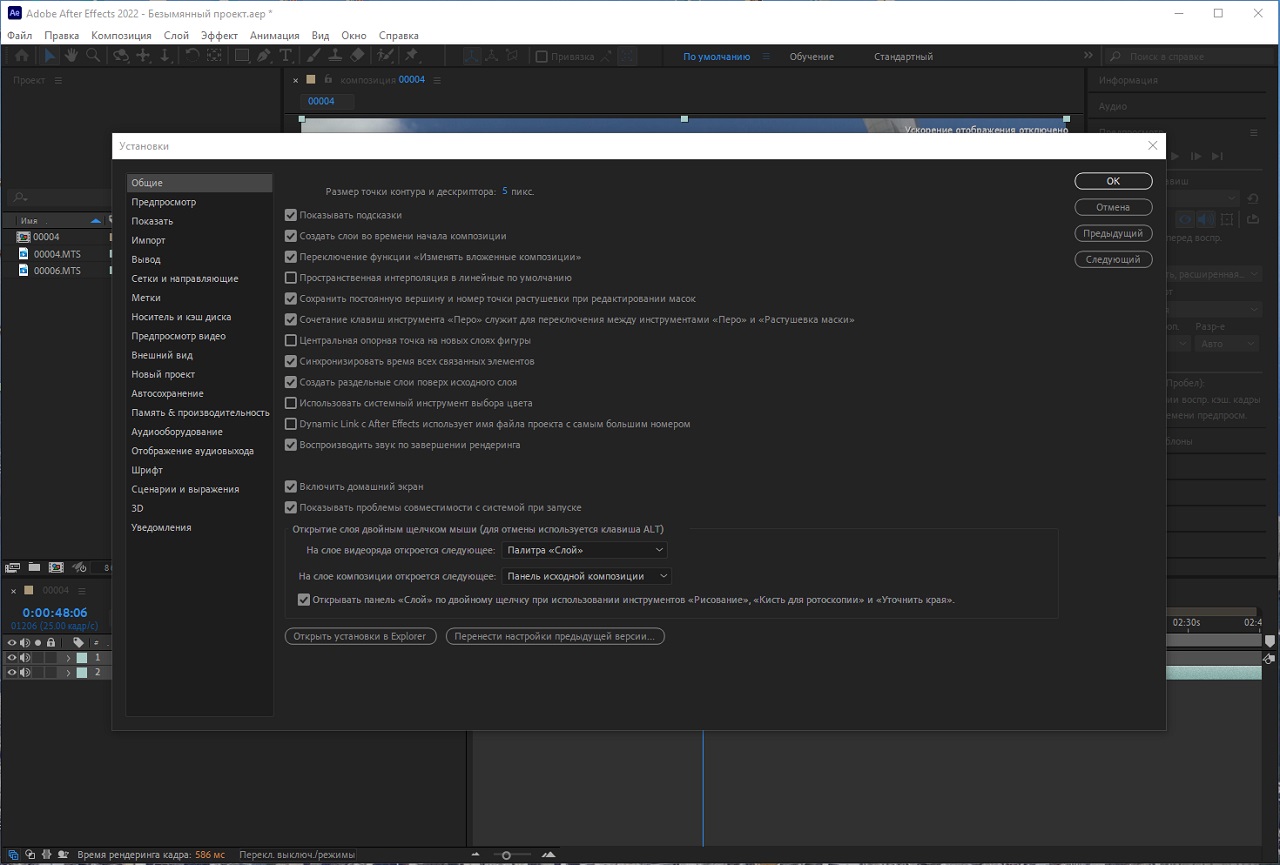Pick the Clone Stamp tool

click(336, 56)
